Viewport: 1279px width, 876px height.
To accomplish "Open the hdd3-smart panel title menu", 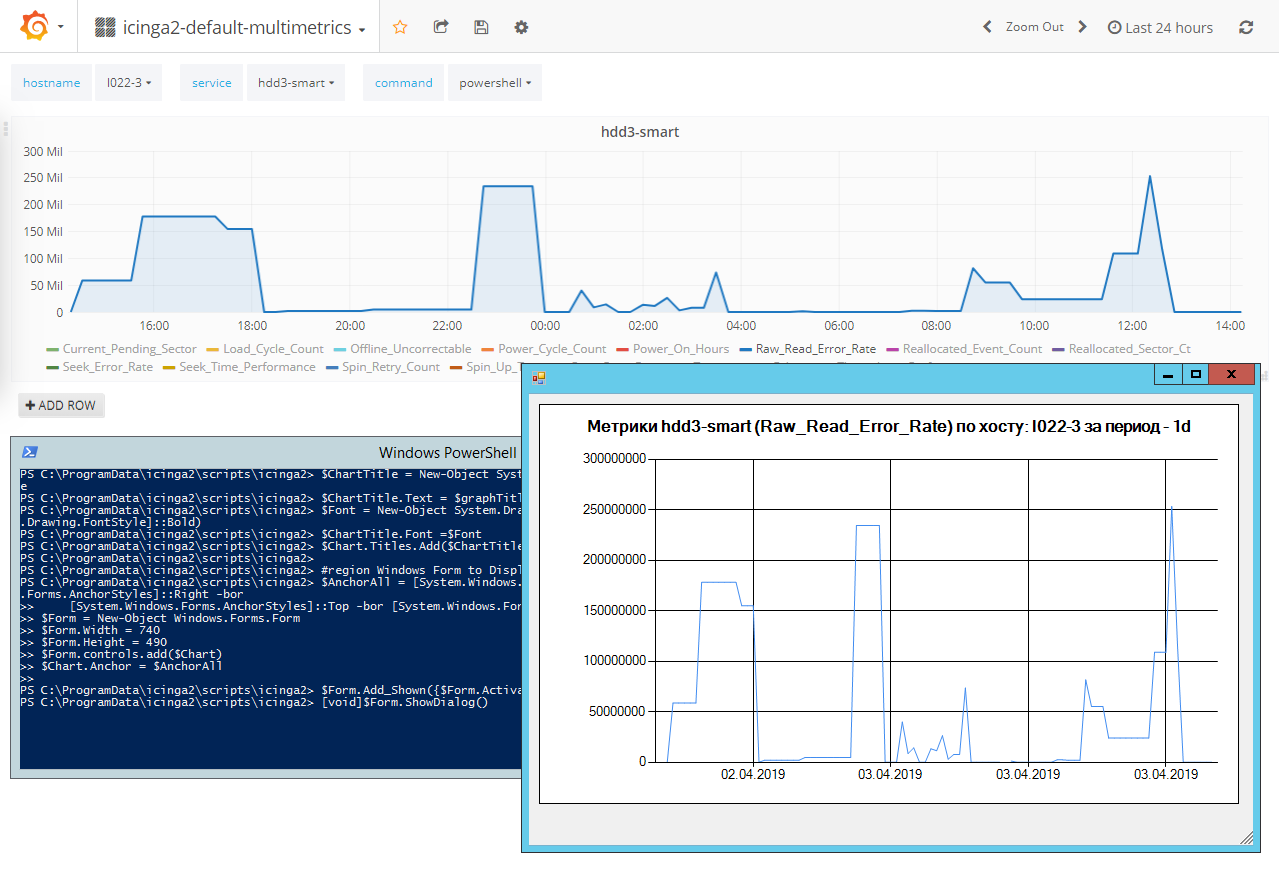I will pos(639,131).
